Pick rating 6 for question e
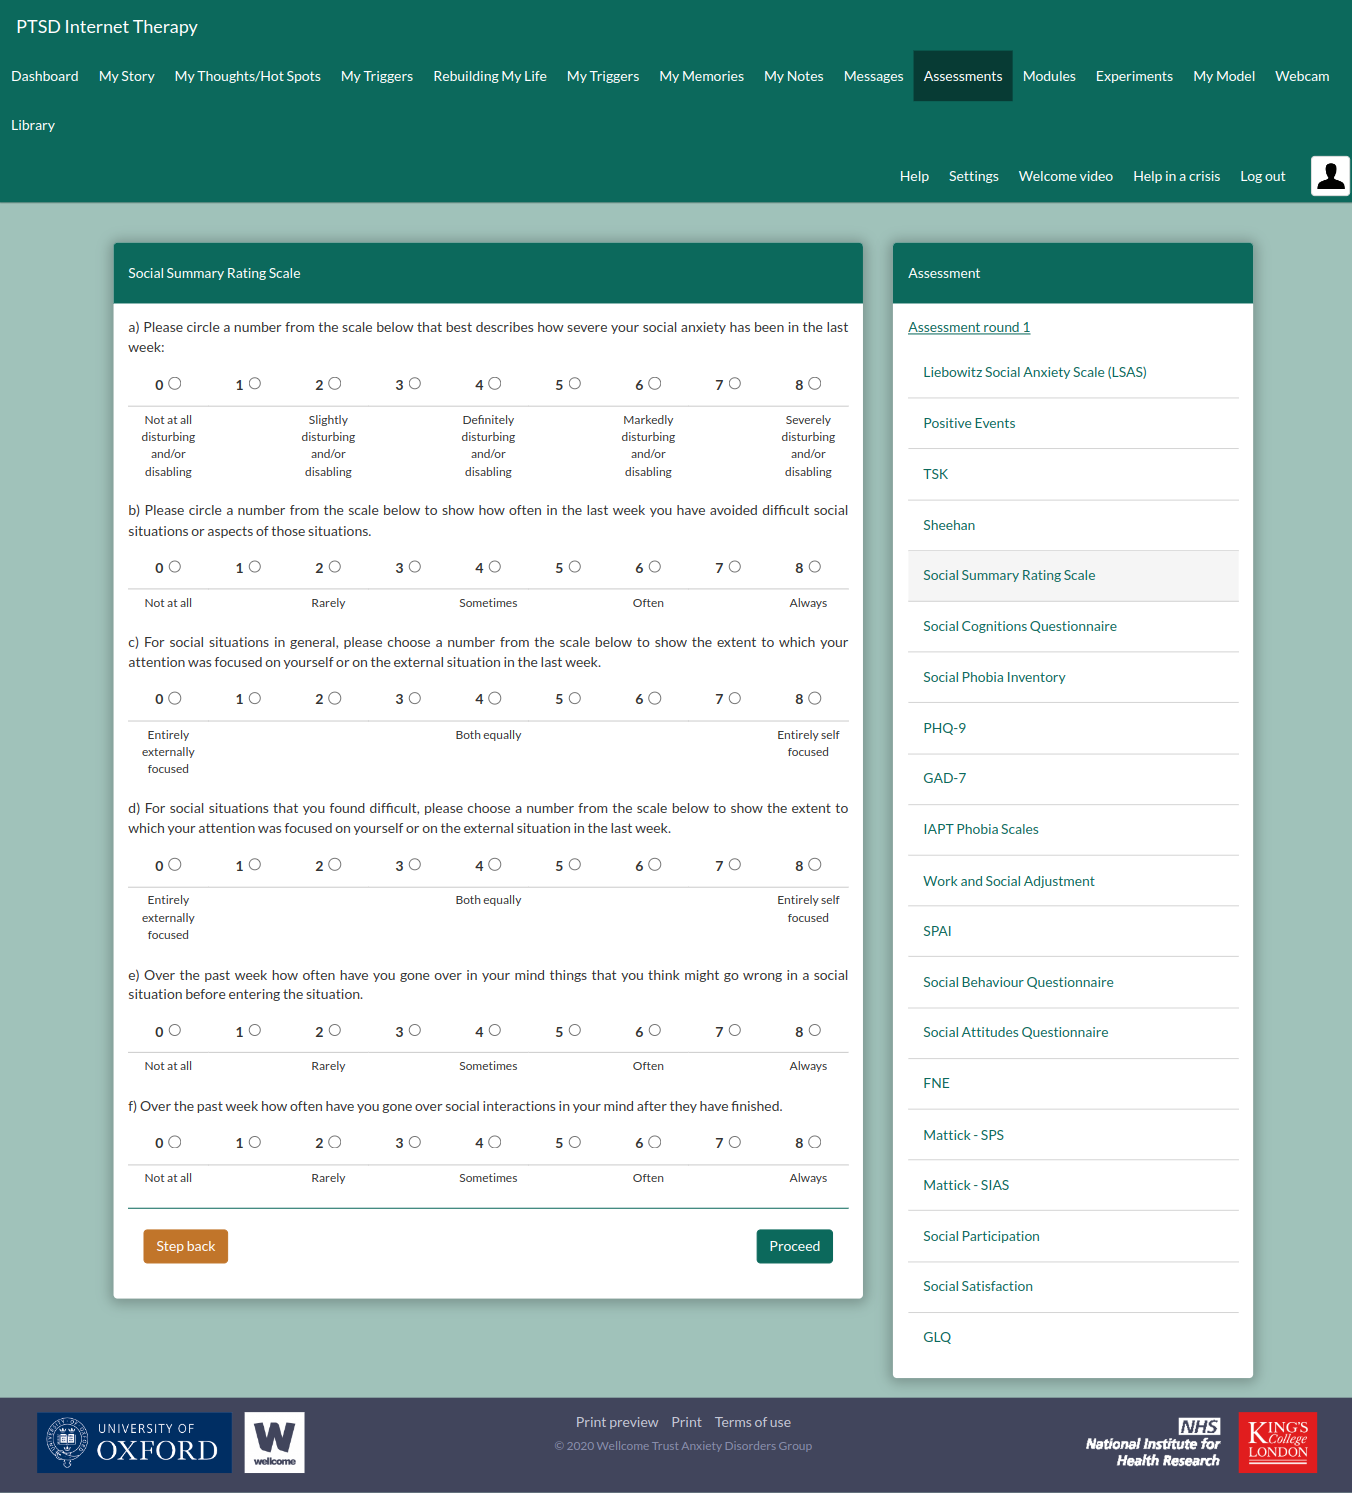1352x1493 pixels. point(655,1030)
